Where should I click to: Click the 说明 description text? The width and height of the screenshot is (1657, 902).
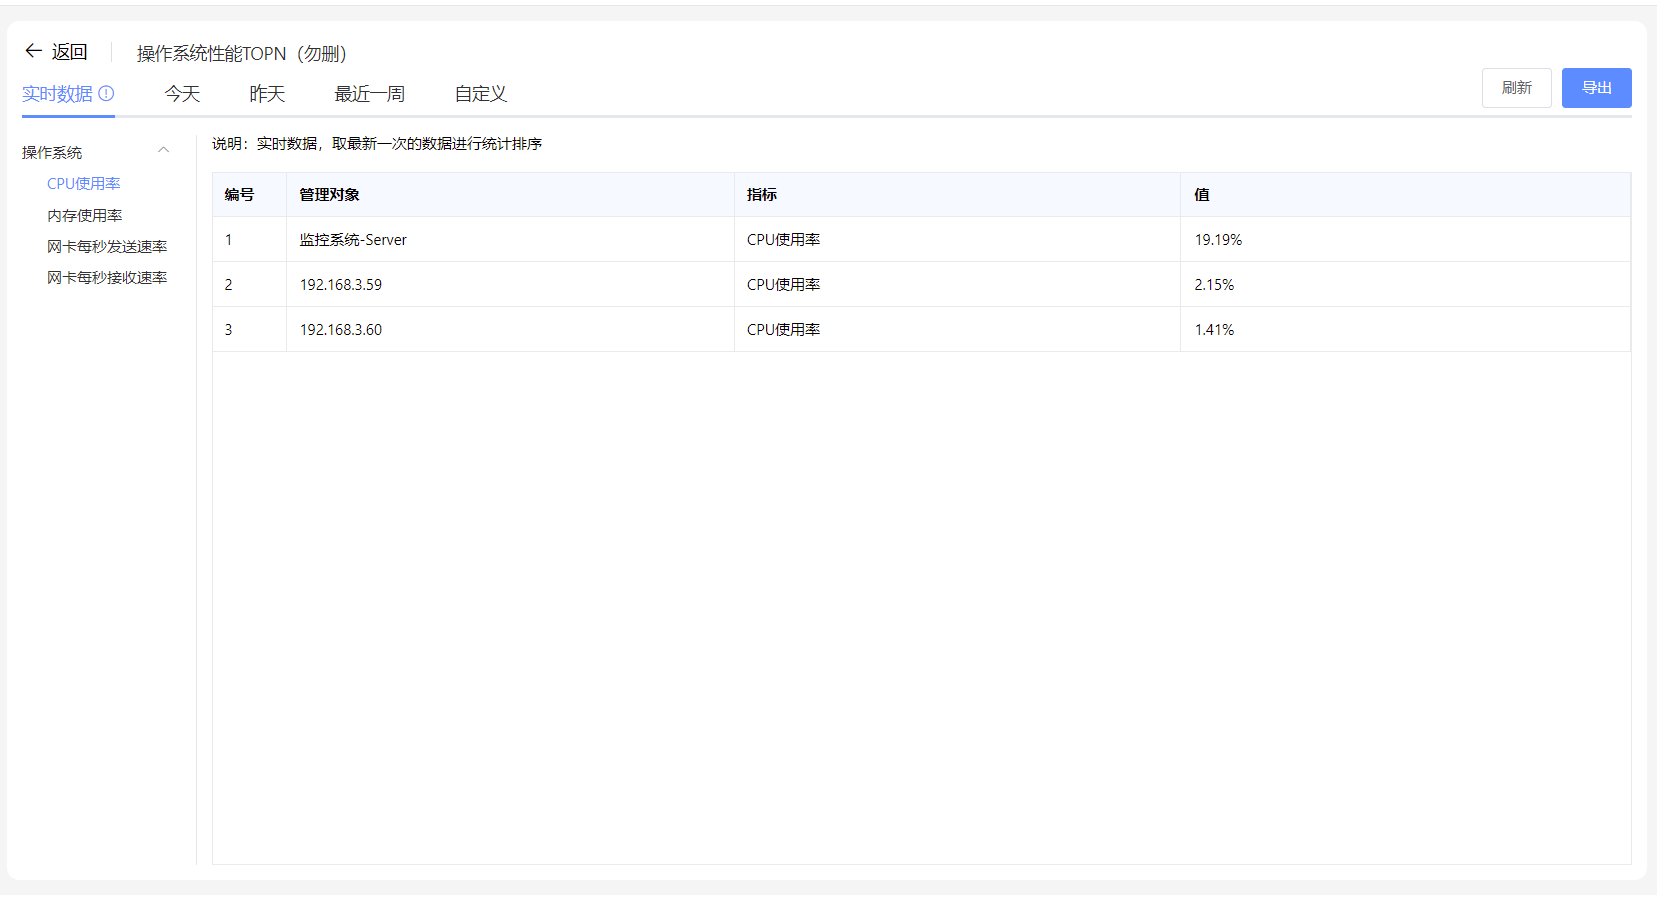tap(377, 144)
